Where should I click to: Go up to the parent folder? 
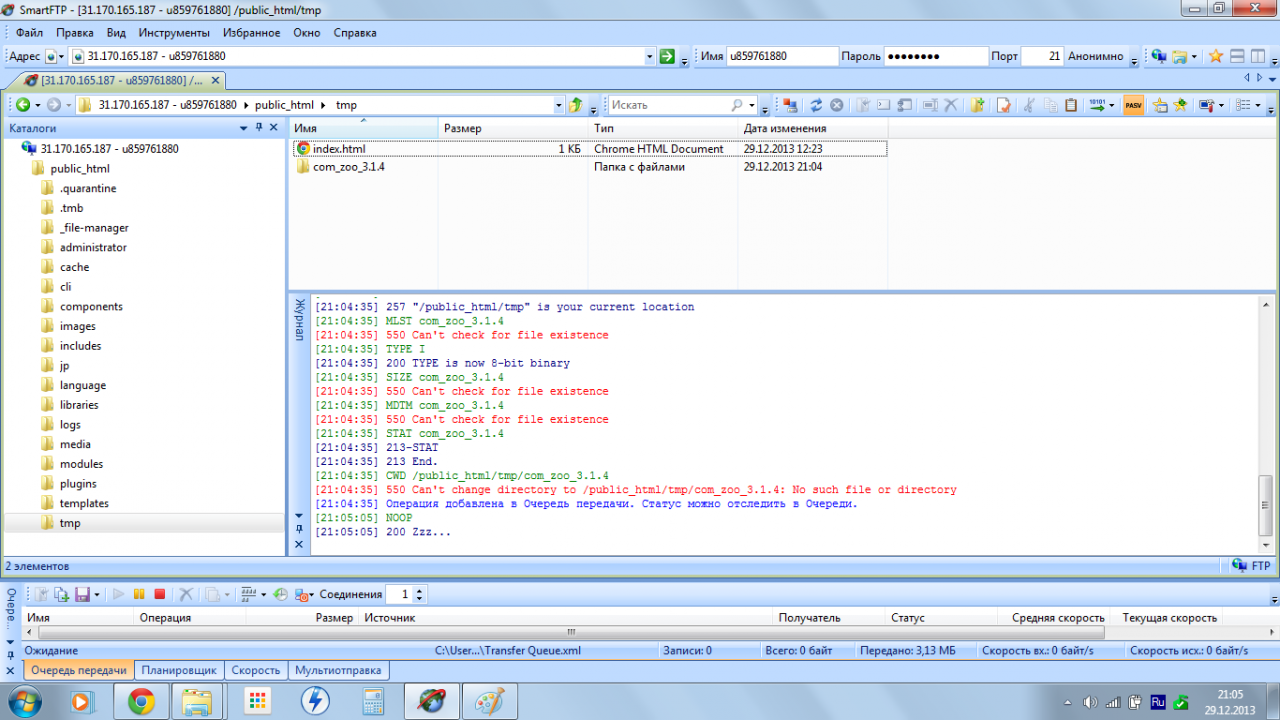point(576,105)
